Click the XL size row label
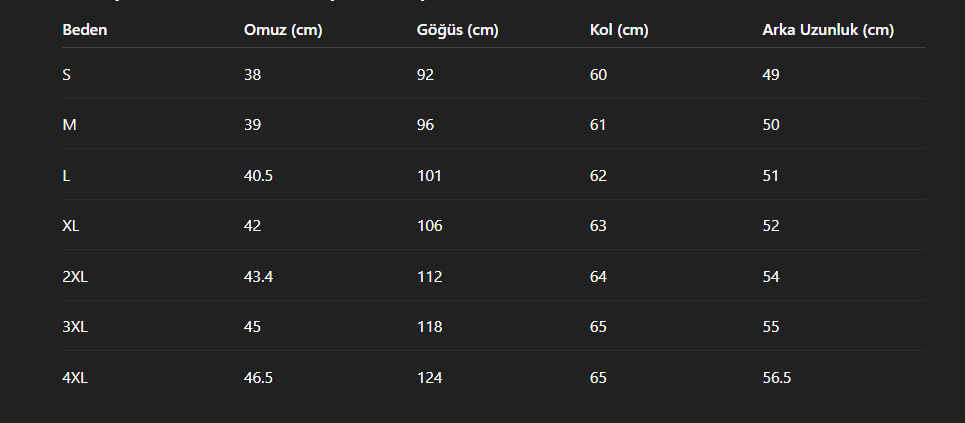Viewport: 965px width, 423px height. [x=71, y=226]
